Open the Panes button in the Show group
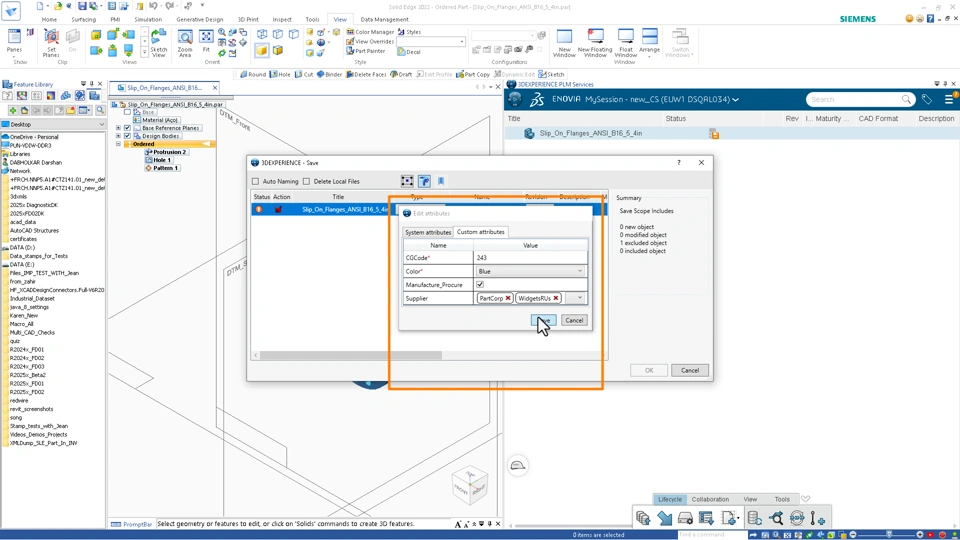 (x=14, y=42)
